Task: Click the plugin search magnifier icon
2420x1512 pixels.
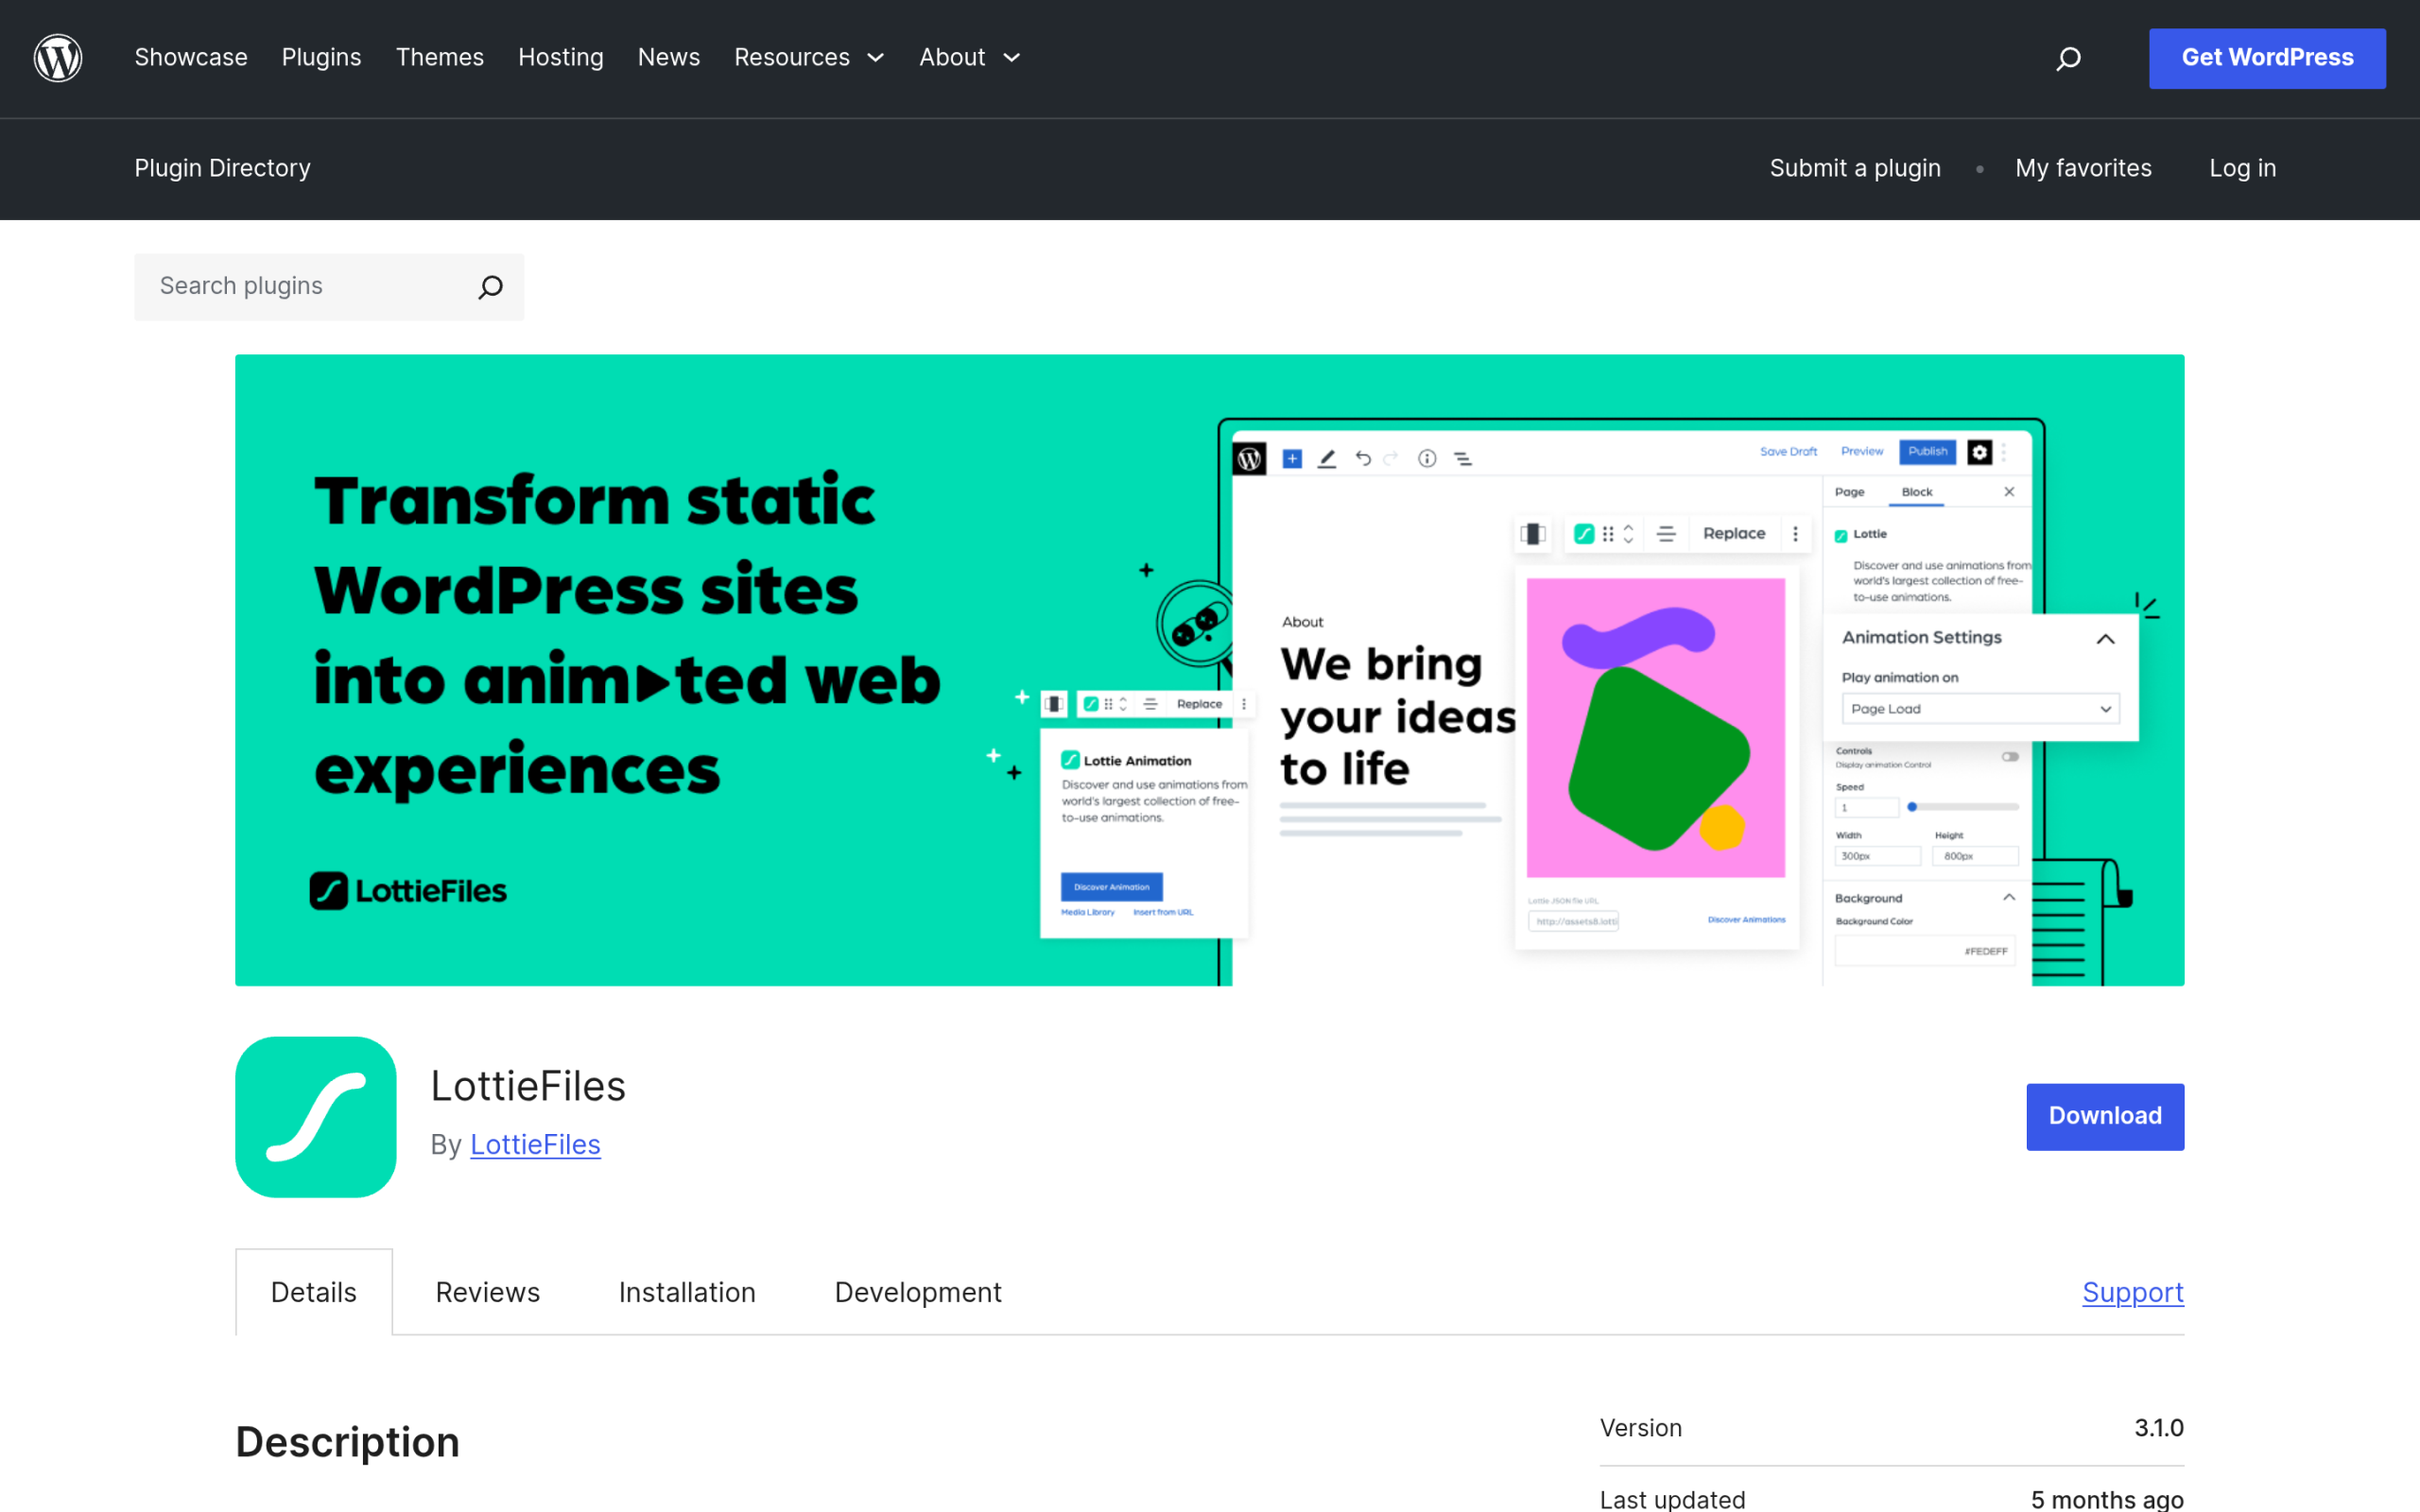Action: [490, 287]
